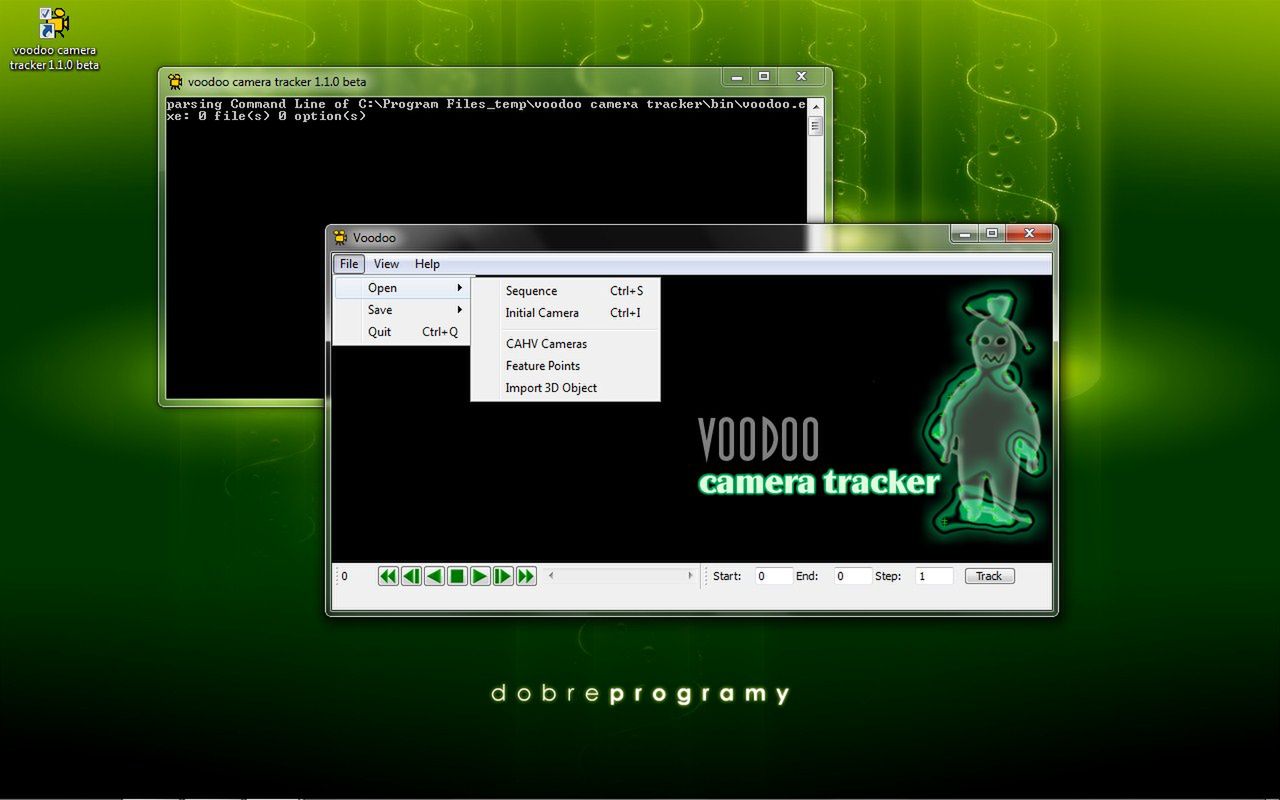Maximize the Voodoo window
The width and height of the screenshot is (1280, 800).
(x=991, y=234)
